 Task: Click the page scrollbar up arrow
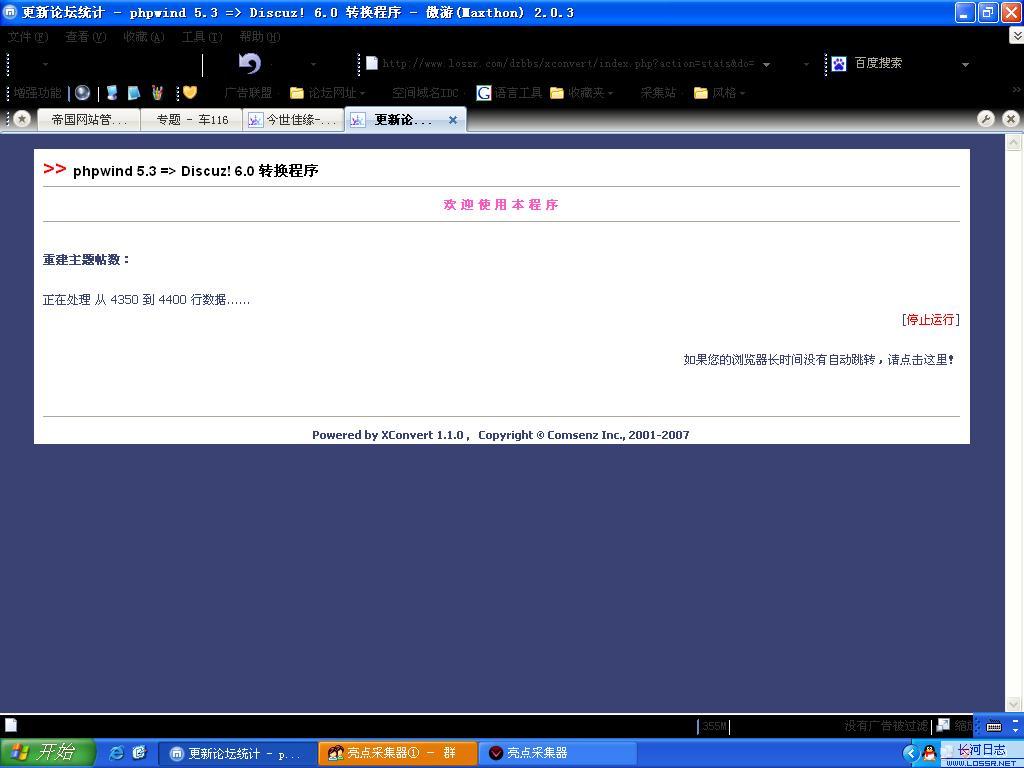click(1014, 142)
